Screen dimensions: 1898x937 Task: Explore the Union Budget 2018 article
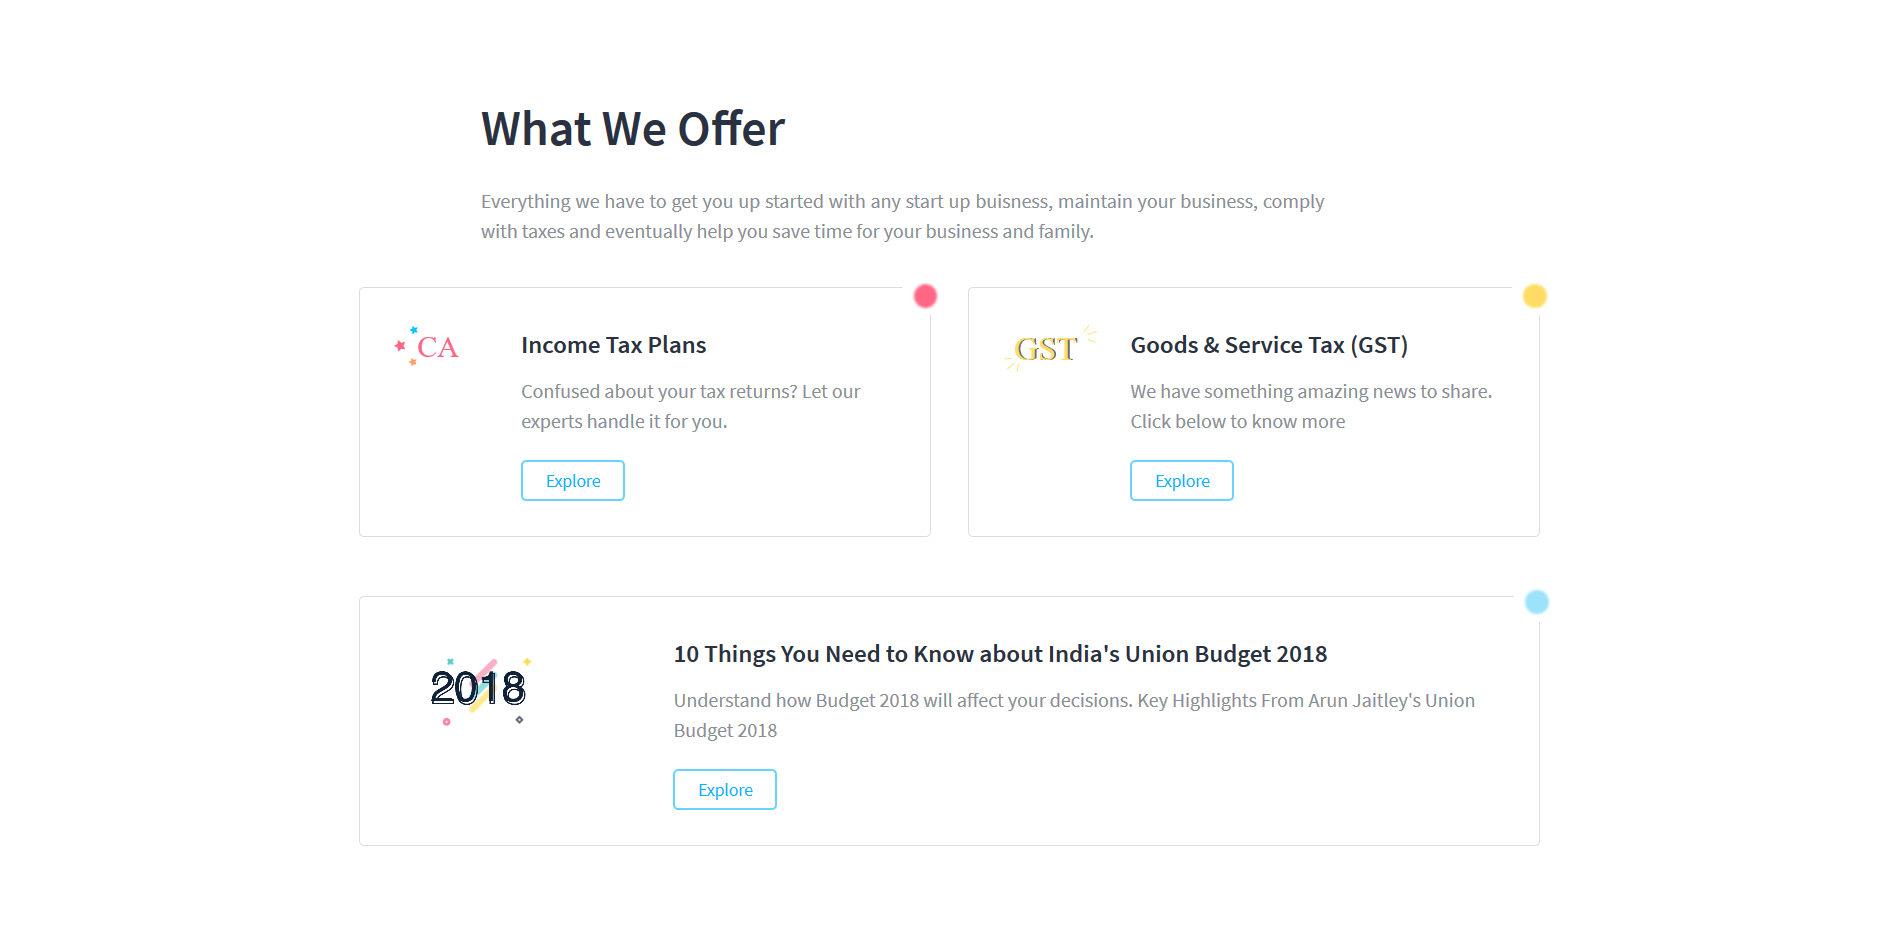(x=725, y=790)
